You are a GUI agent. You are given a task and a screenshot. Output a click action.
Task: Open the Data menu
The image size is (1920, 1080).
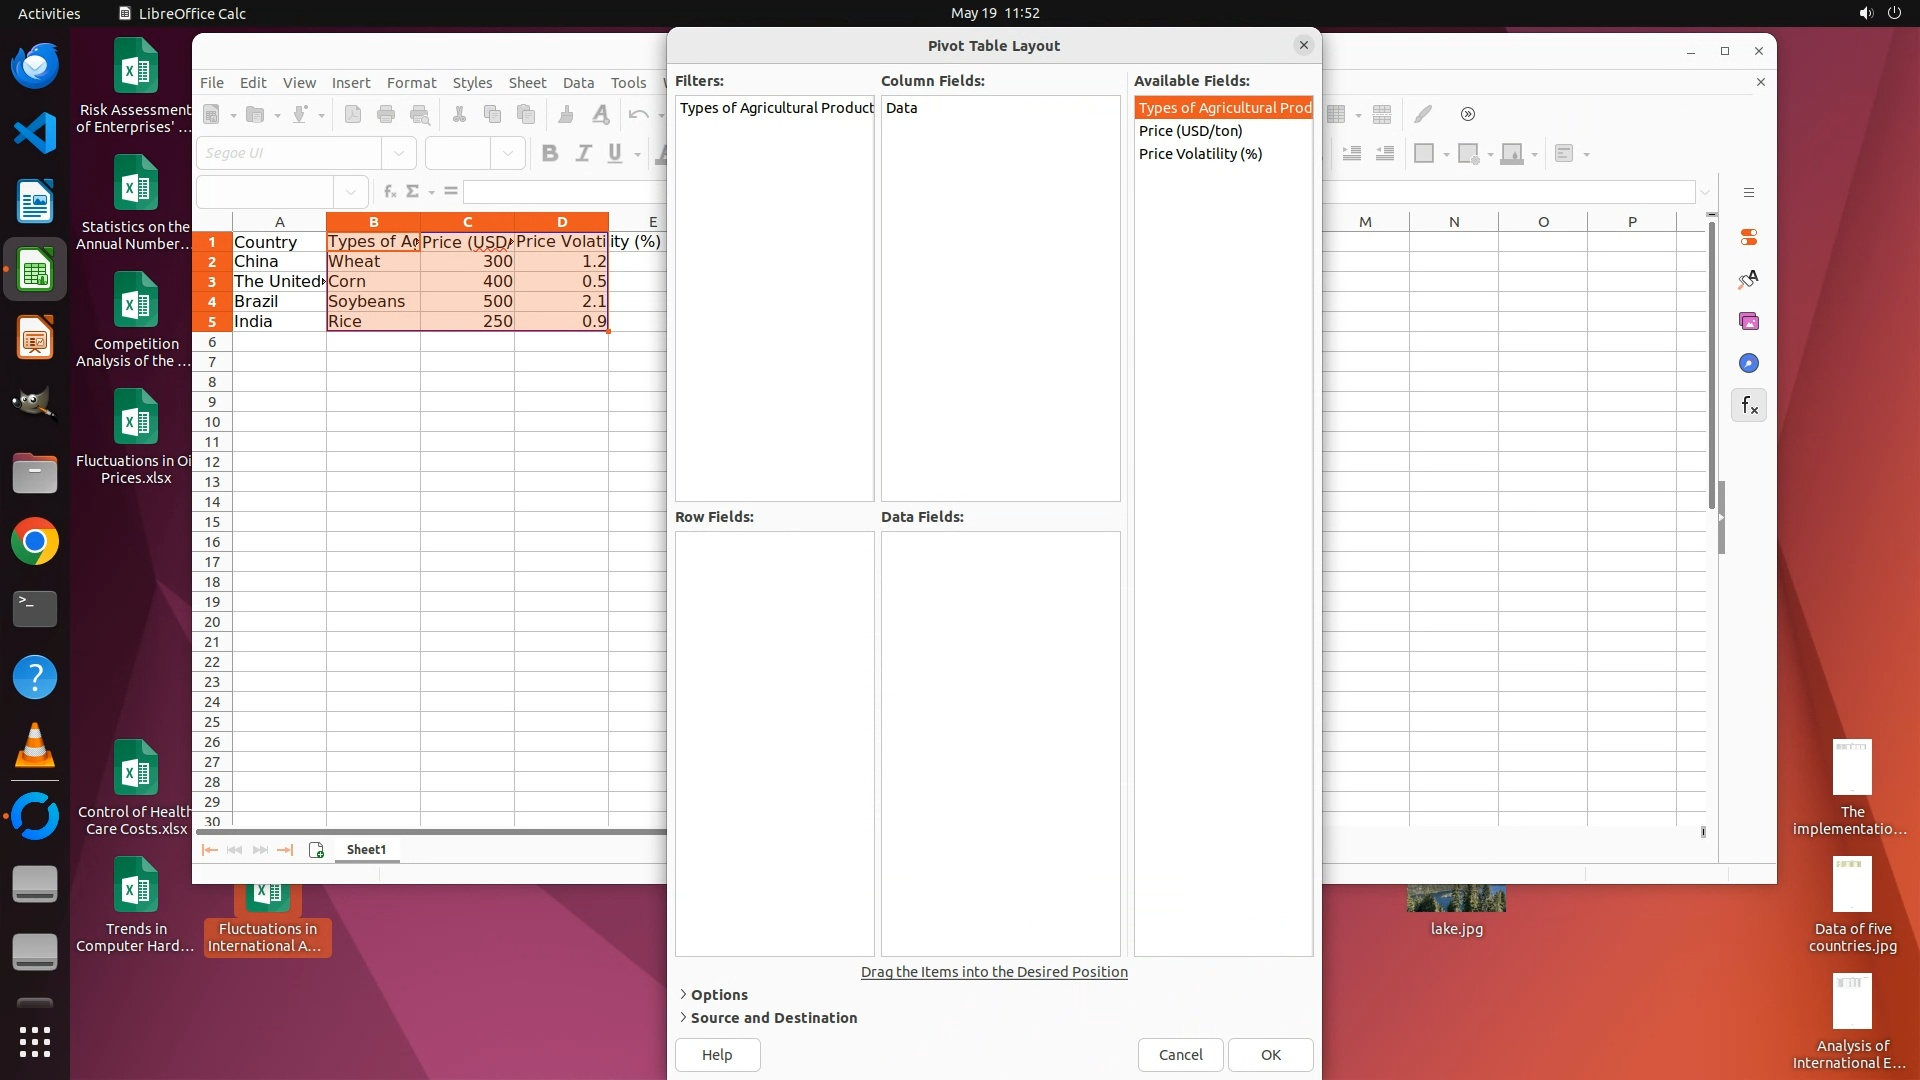click(x=578, y=83)
